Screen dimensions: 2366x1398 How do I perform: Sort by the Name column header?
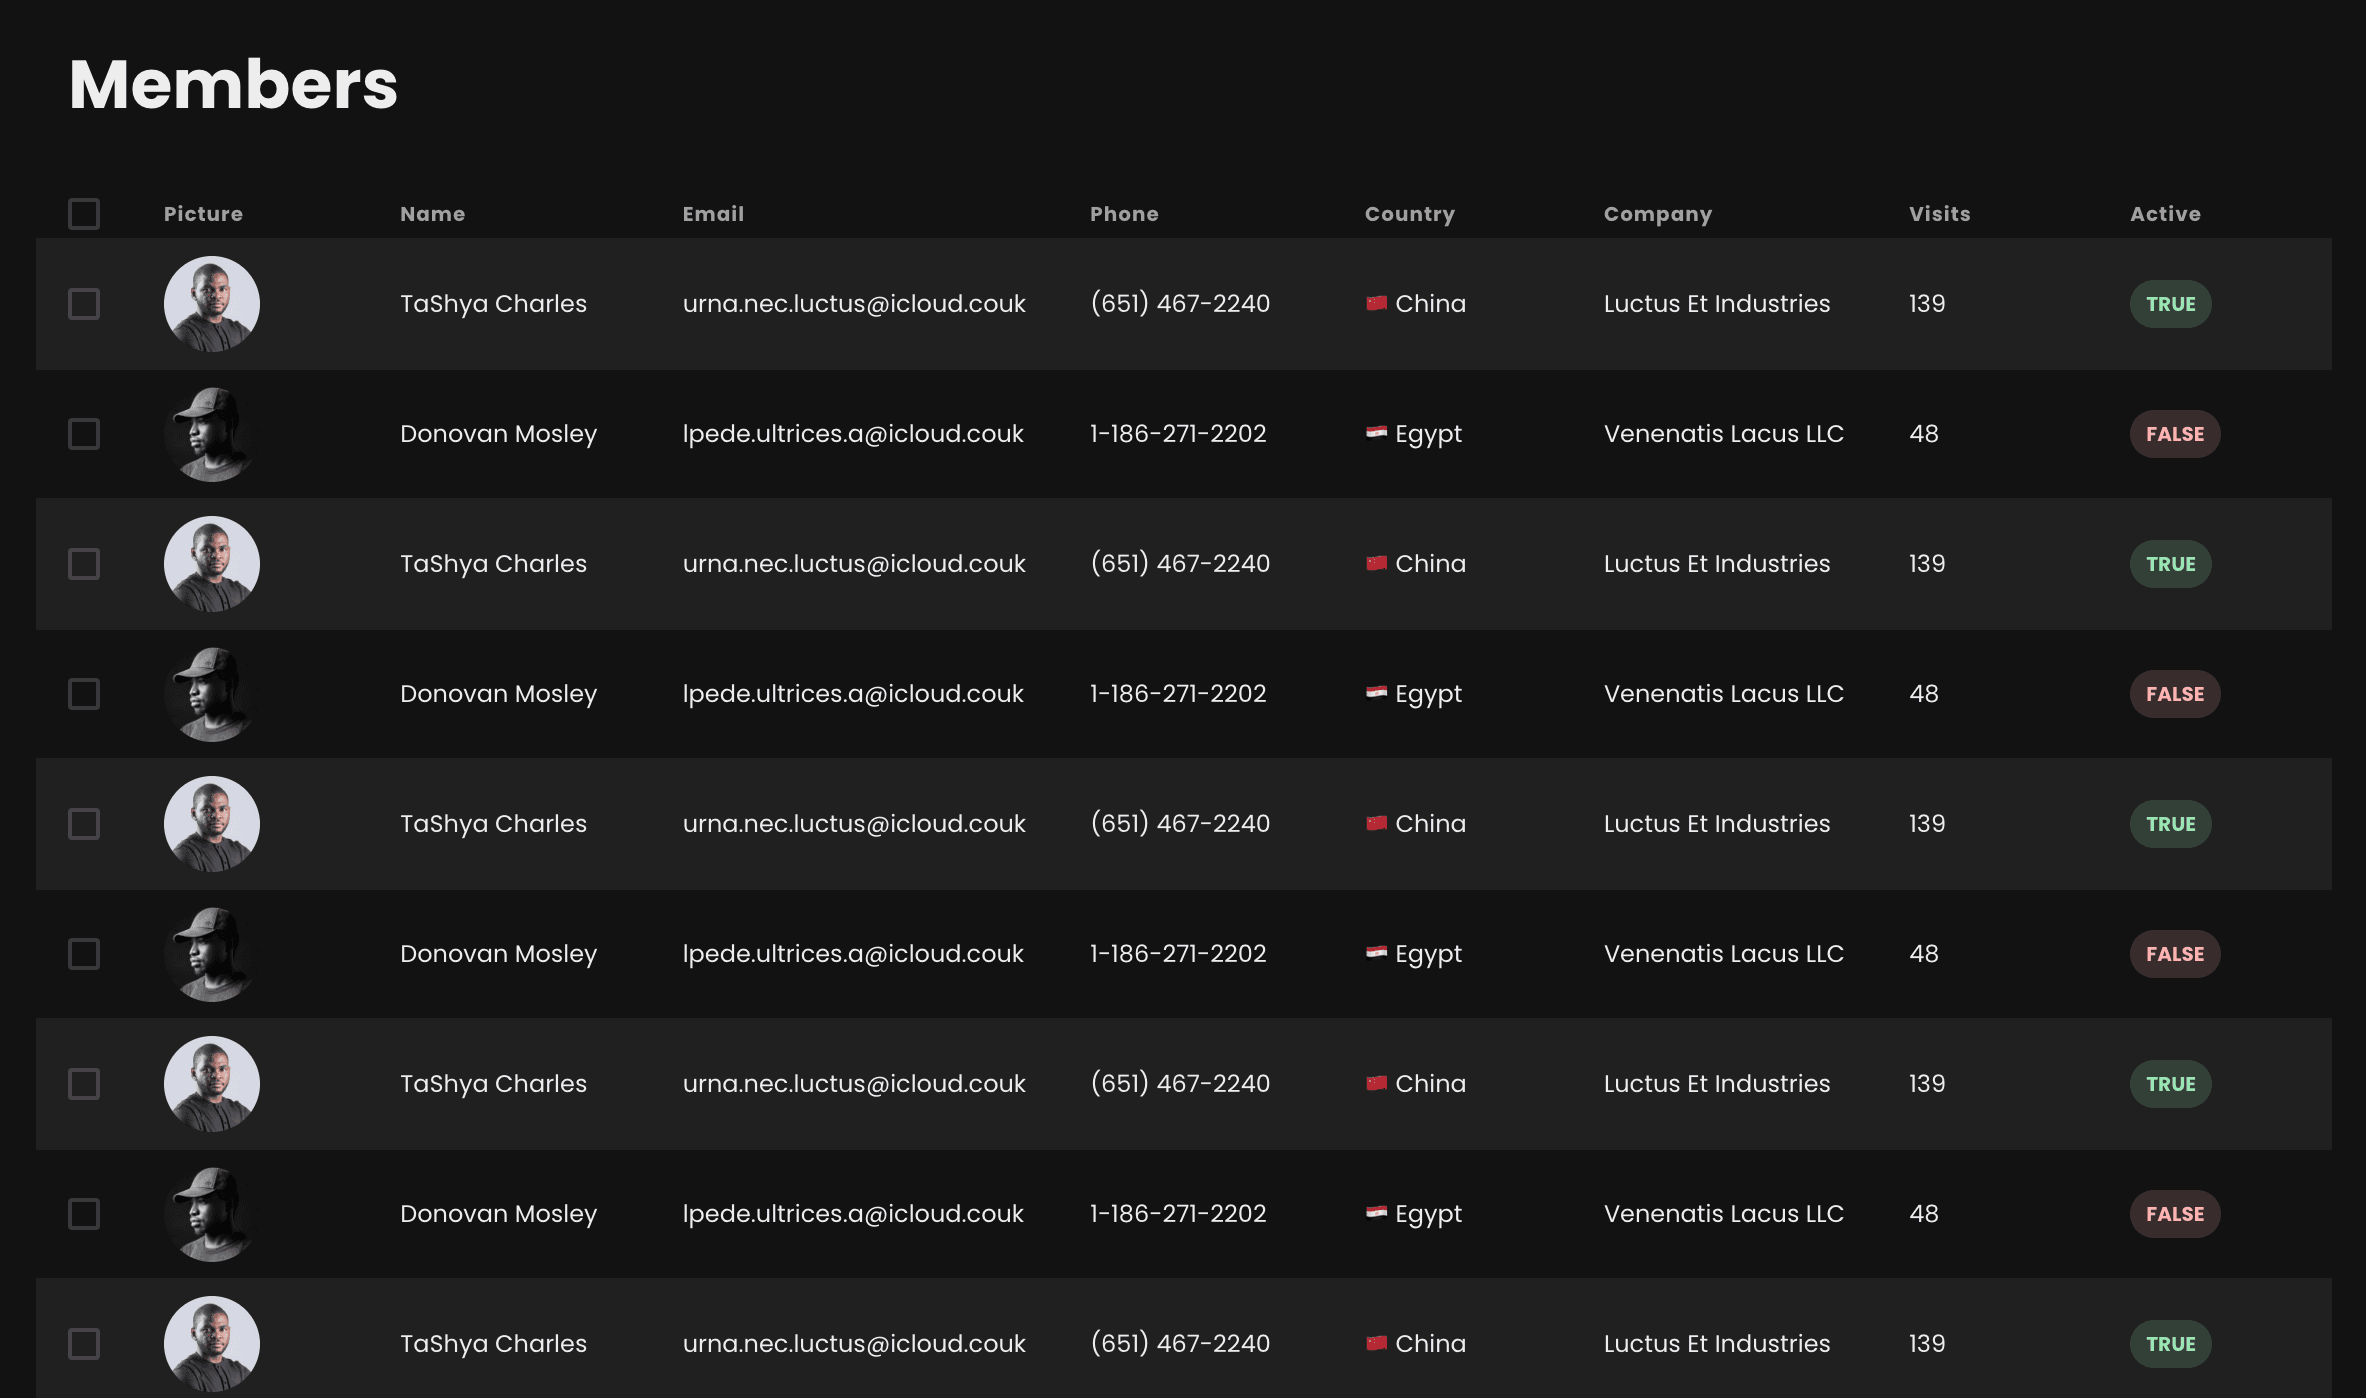432,214
